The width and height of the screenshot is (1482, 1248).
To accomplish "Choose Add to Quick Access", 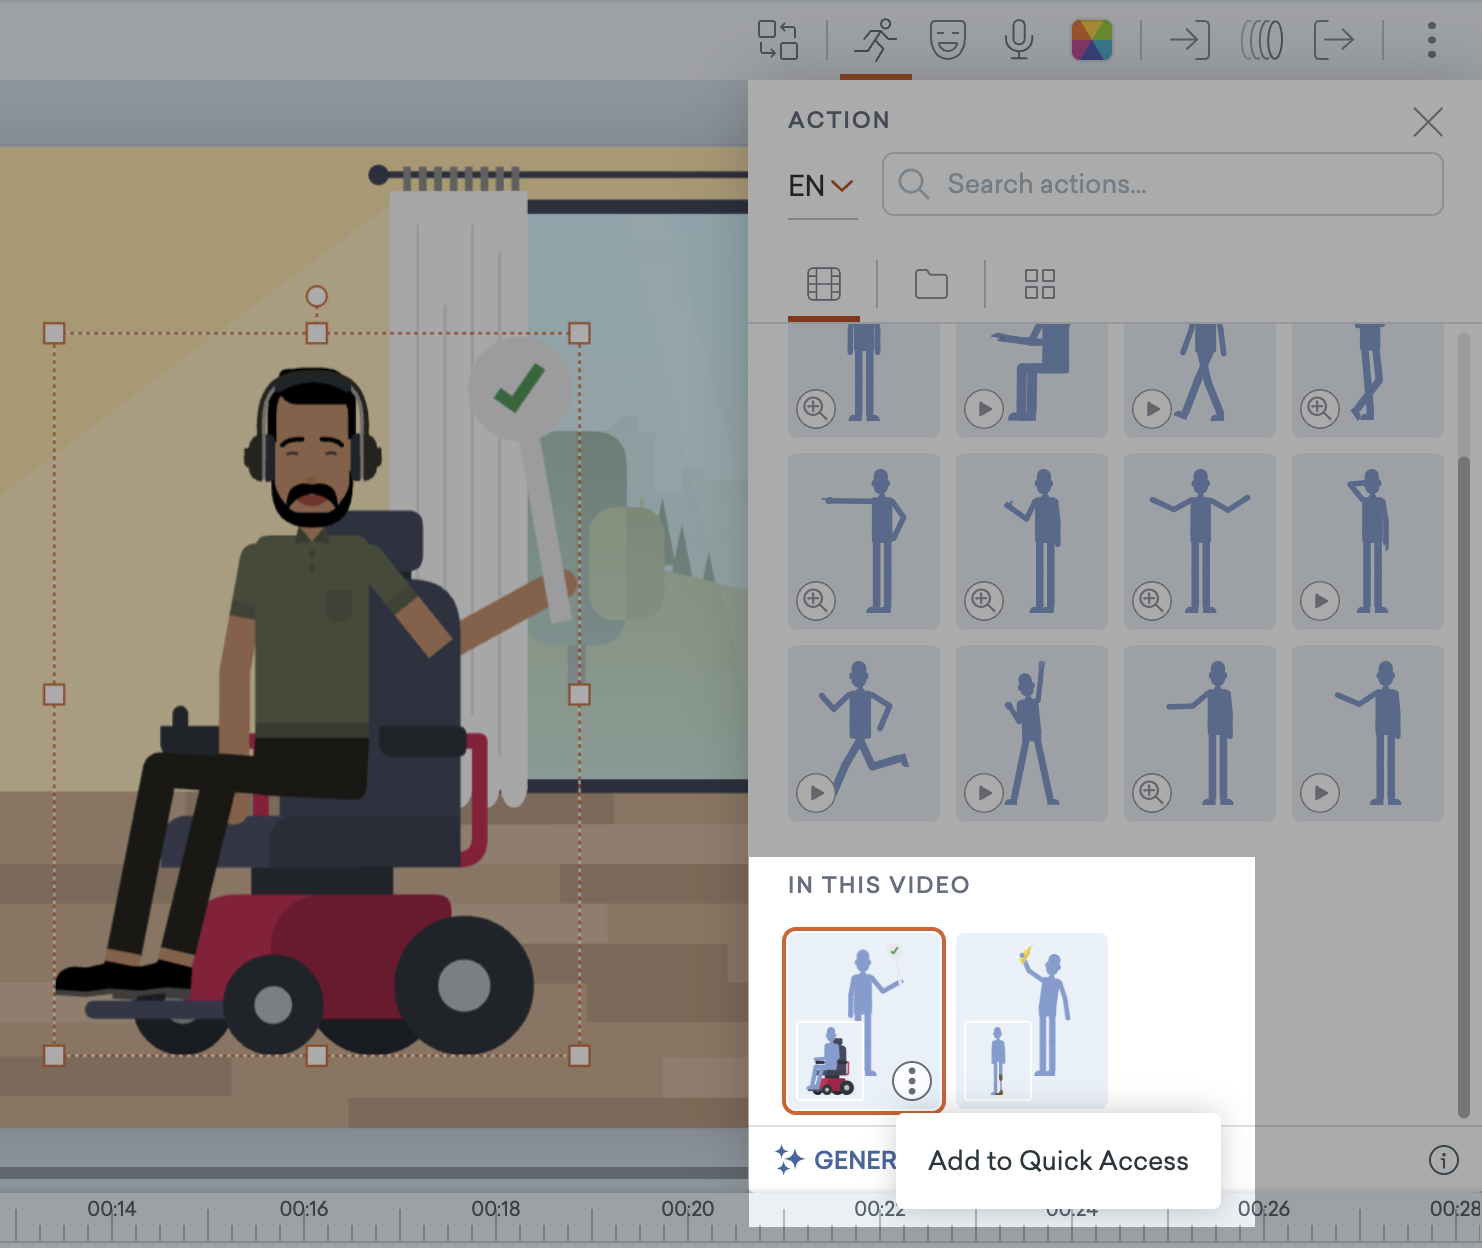I will coord(1058,1161).
